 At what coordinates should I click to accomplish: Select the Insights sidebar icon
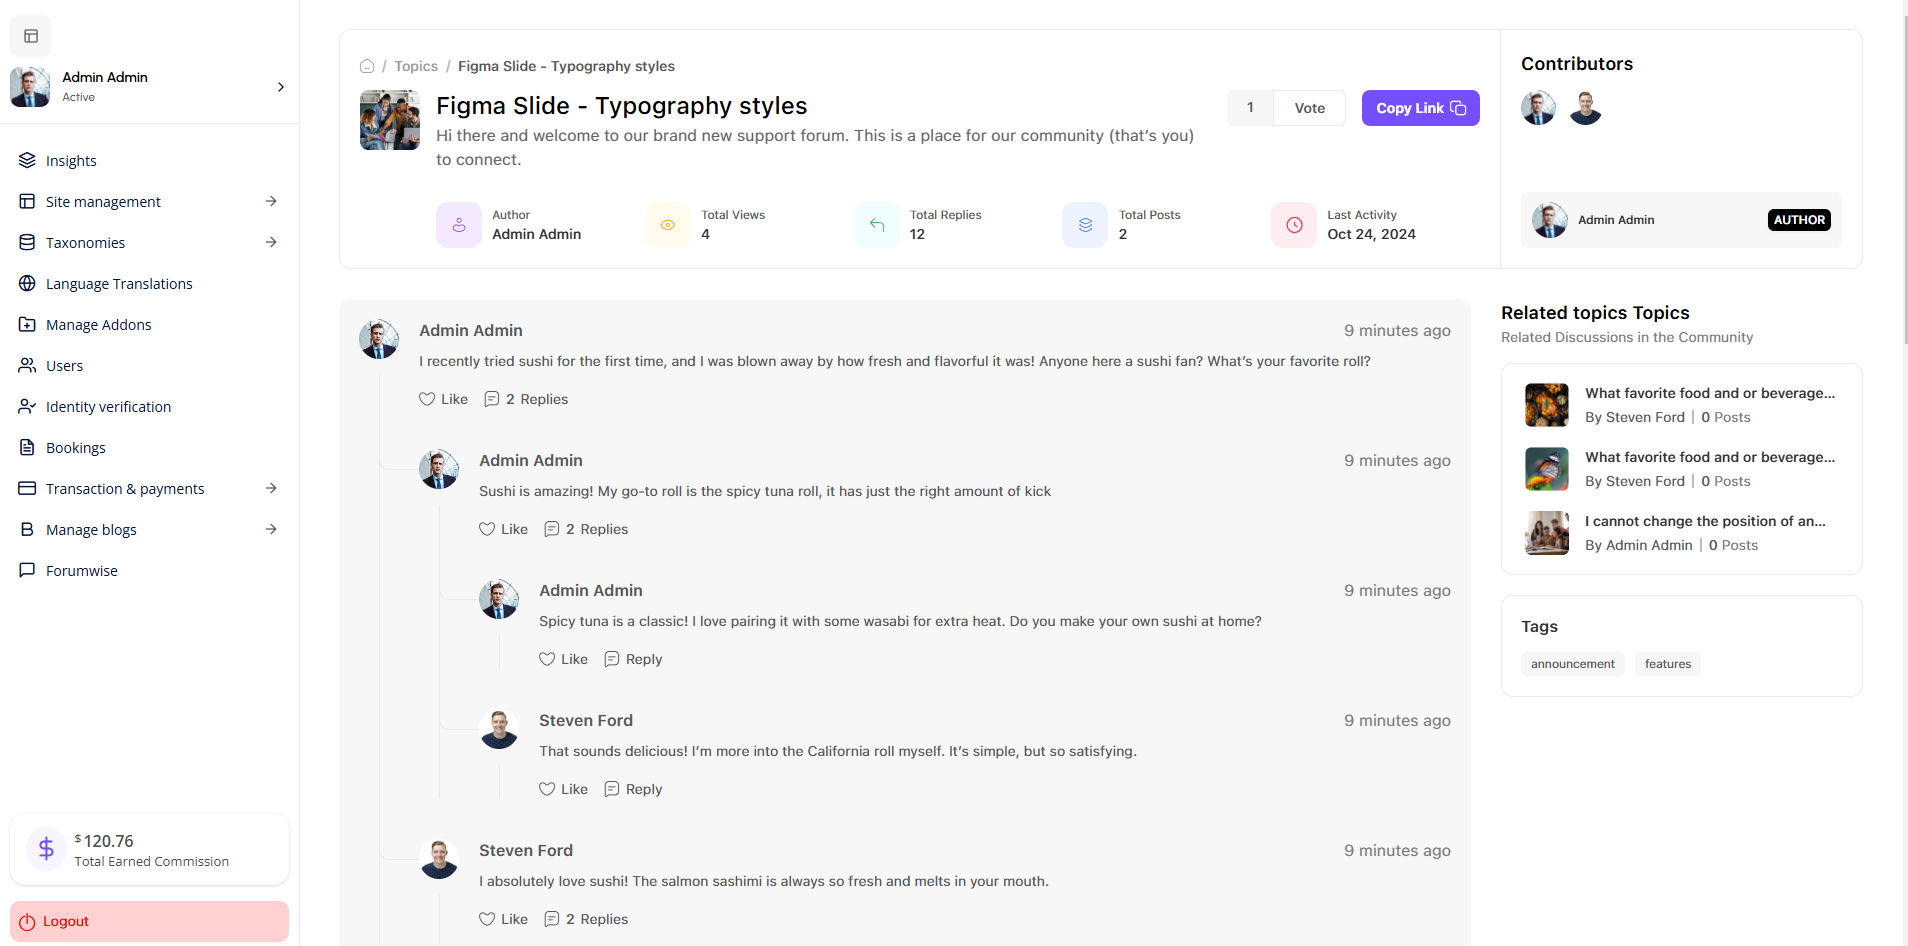pos(27,160)
